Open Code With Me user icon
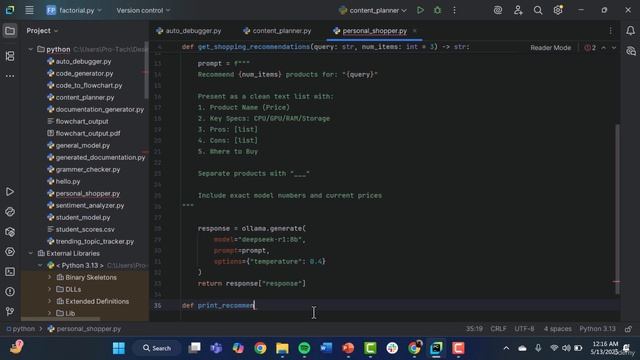640x360 pixels. click(518, 10)
